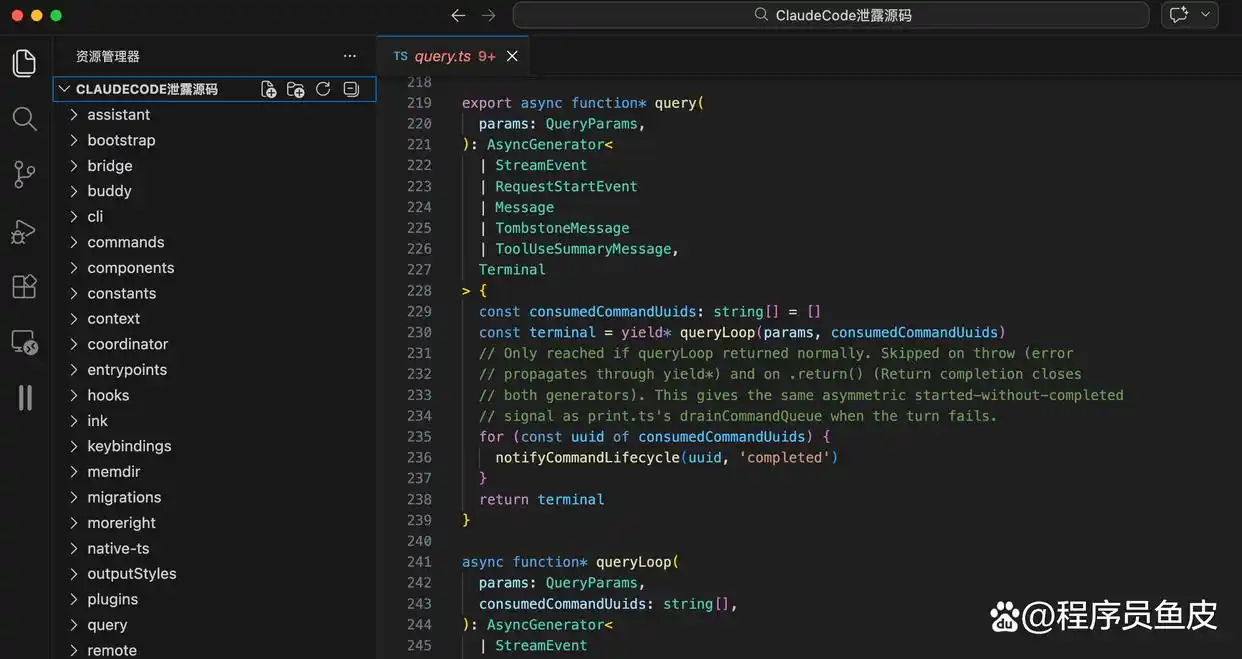Click the New Folder icon in explorer header
The height and width of the screenshot is (659, 1242).
295,89
